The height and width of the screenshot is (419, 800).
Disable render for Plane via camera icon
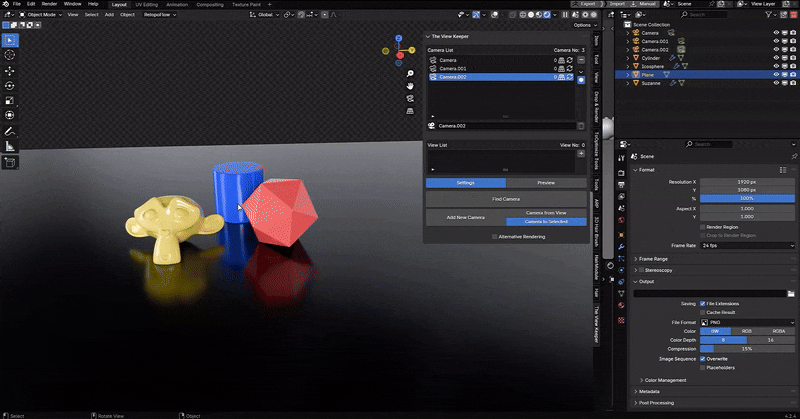point(793,75)
